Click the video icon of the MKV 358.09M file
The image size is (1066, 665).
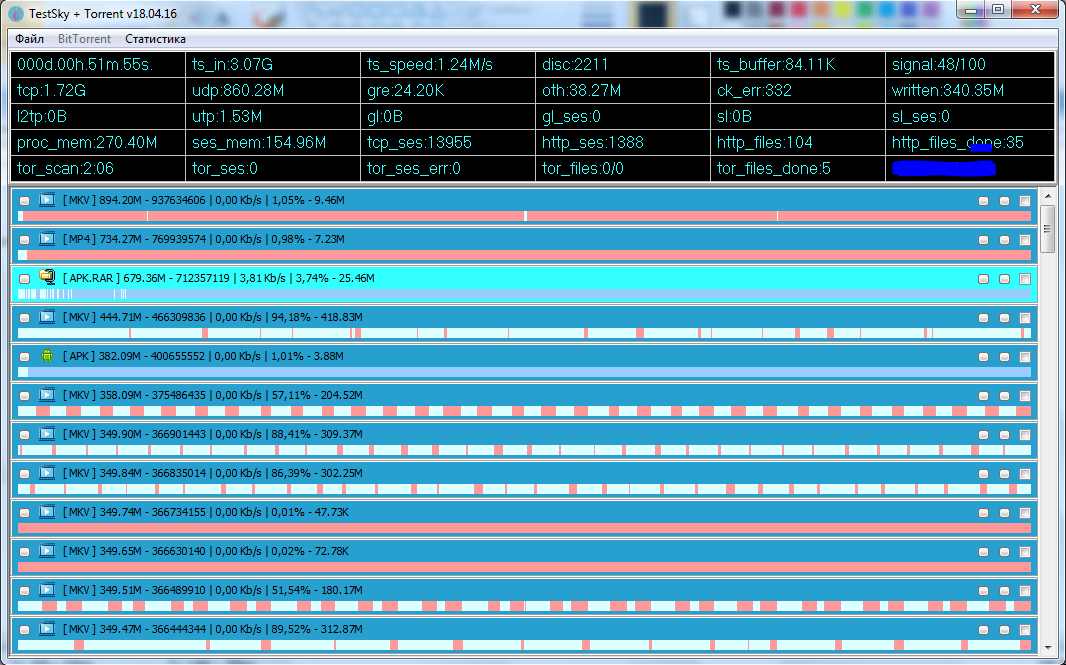[x=47, y=395]
